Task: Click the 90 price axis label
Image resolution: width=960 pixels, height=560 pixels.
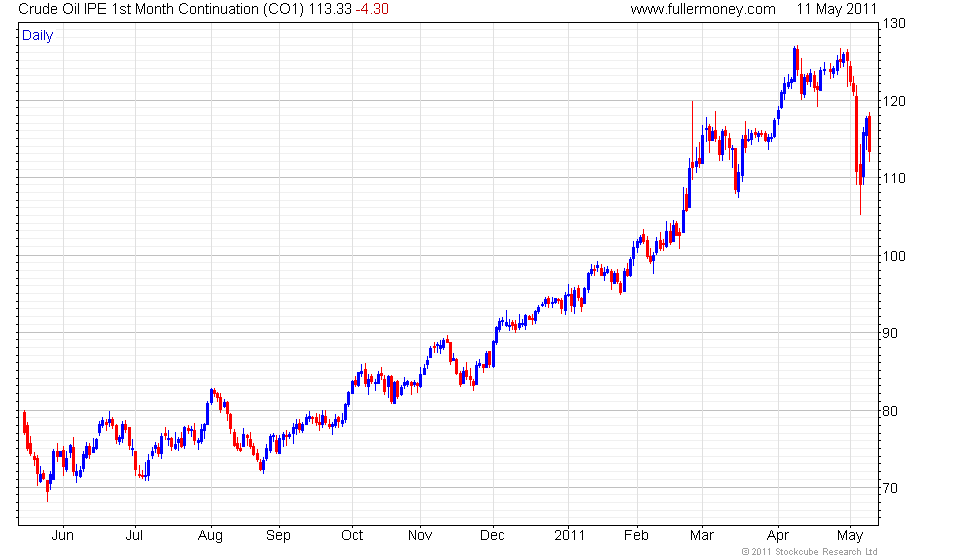Action: 890,333
